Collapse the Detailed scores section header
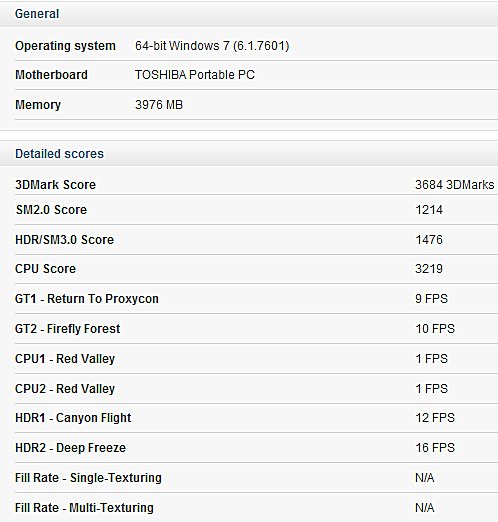This screenshot has width=498, height=522. (249, 154)
